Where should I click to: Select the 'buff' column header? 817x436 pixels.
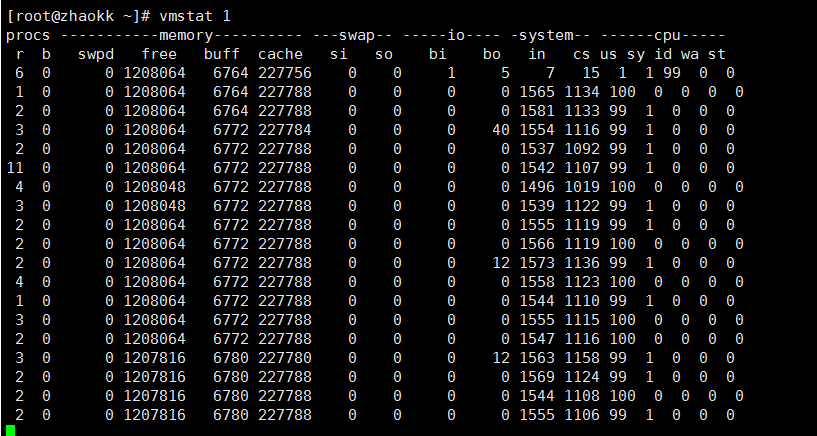222,54
